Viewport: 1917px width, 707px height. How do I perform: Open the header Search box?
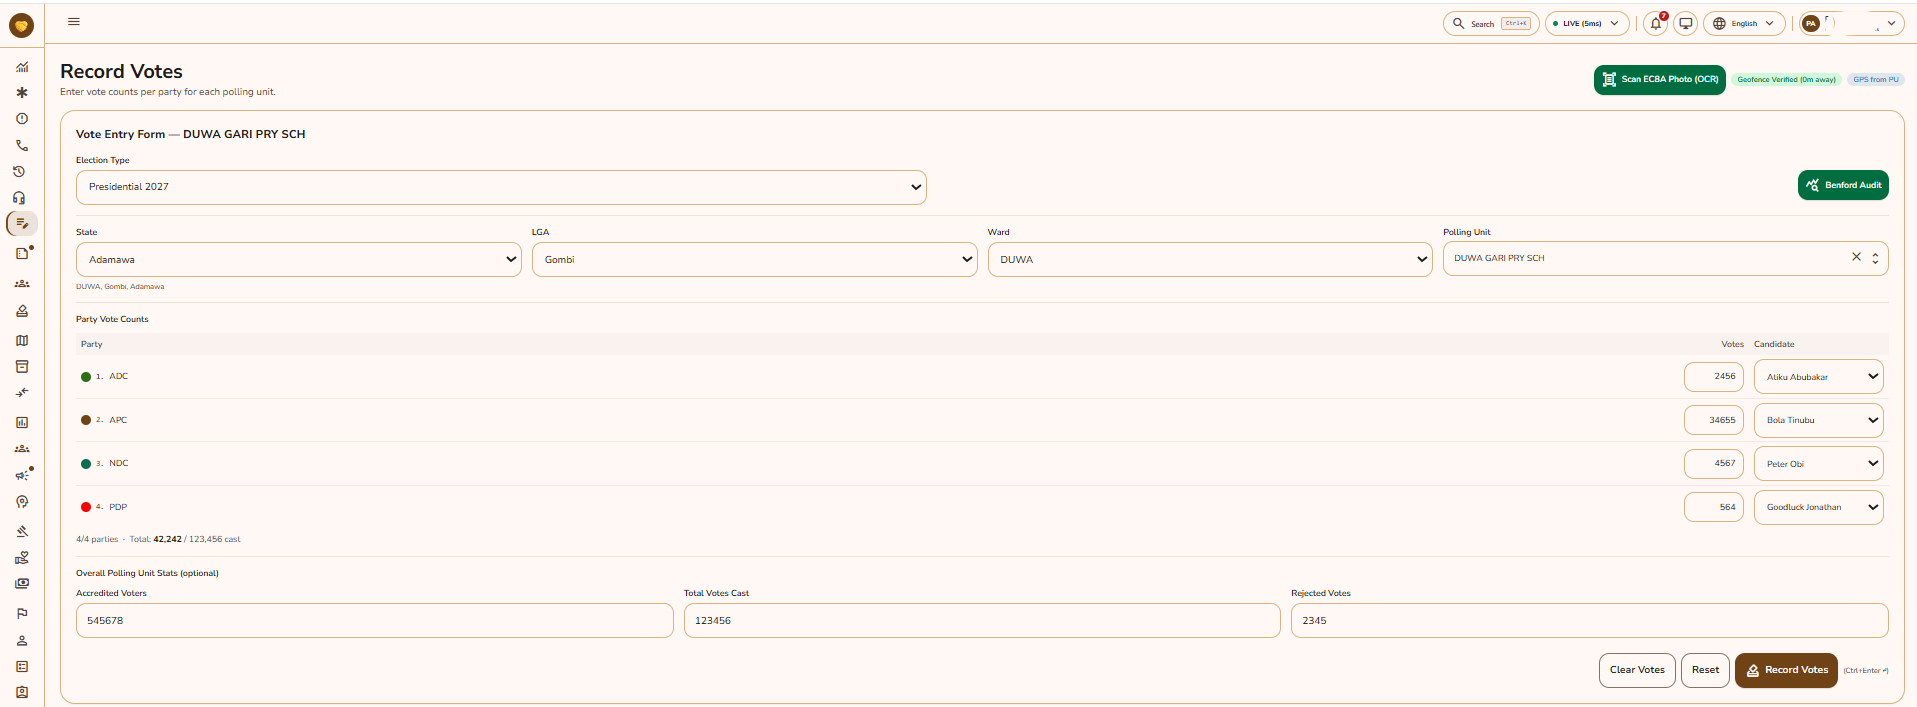(x=1491, y=23)
